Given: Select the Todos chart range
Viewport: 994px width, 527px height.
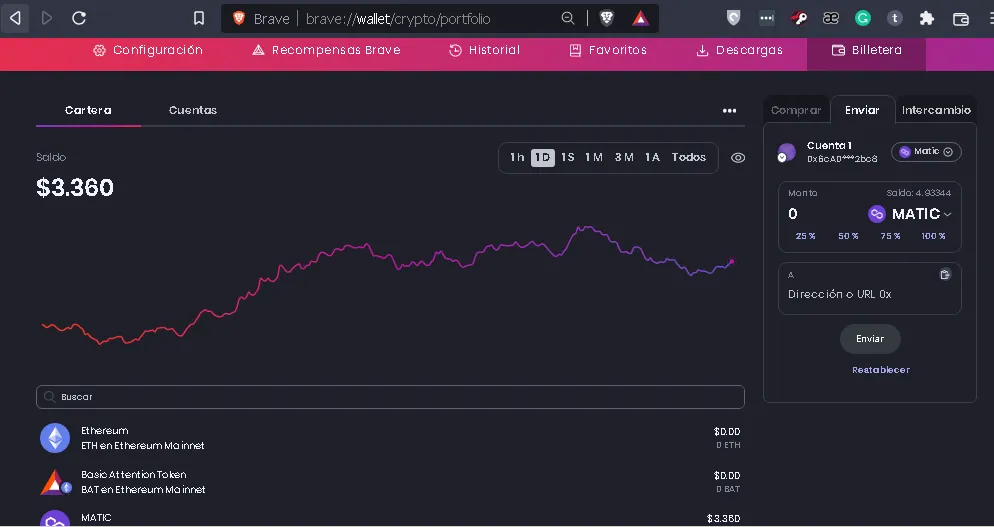Looking at the screenshot, I should (x=689, y=157).
